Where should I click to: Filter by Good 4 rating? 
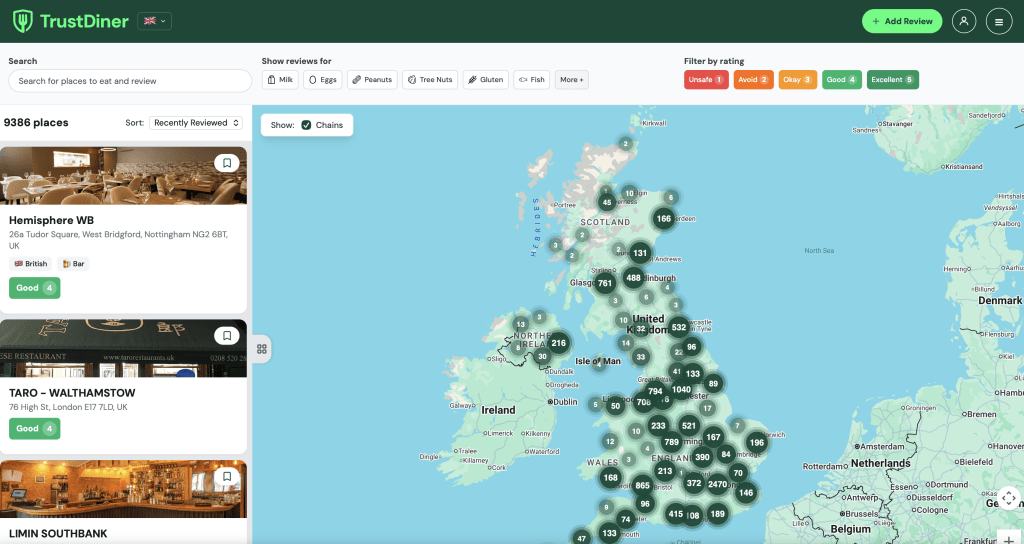tap(842, 80)
